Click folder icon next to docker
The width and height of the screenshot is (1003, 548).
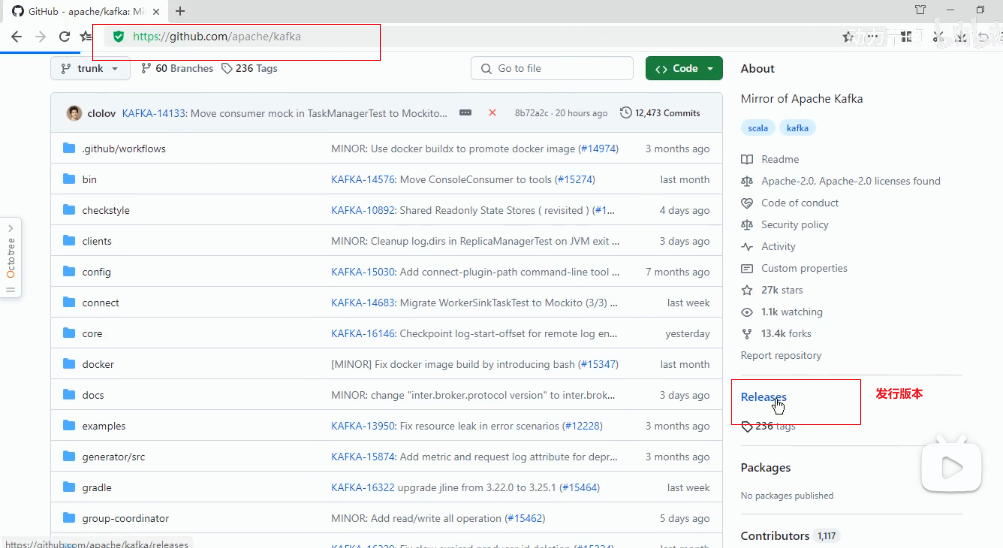[x=69, y=364]
